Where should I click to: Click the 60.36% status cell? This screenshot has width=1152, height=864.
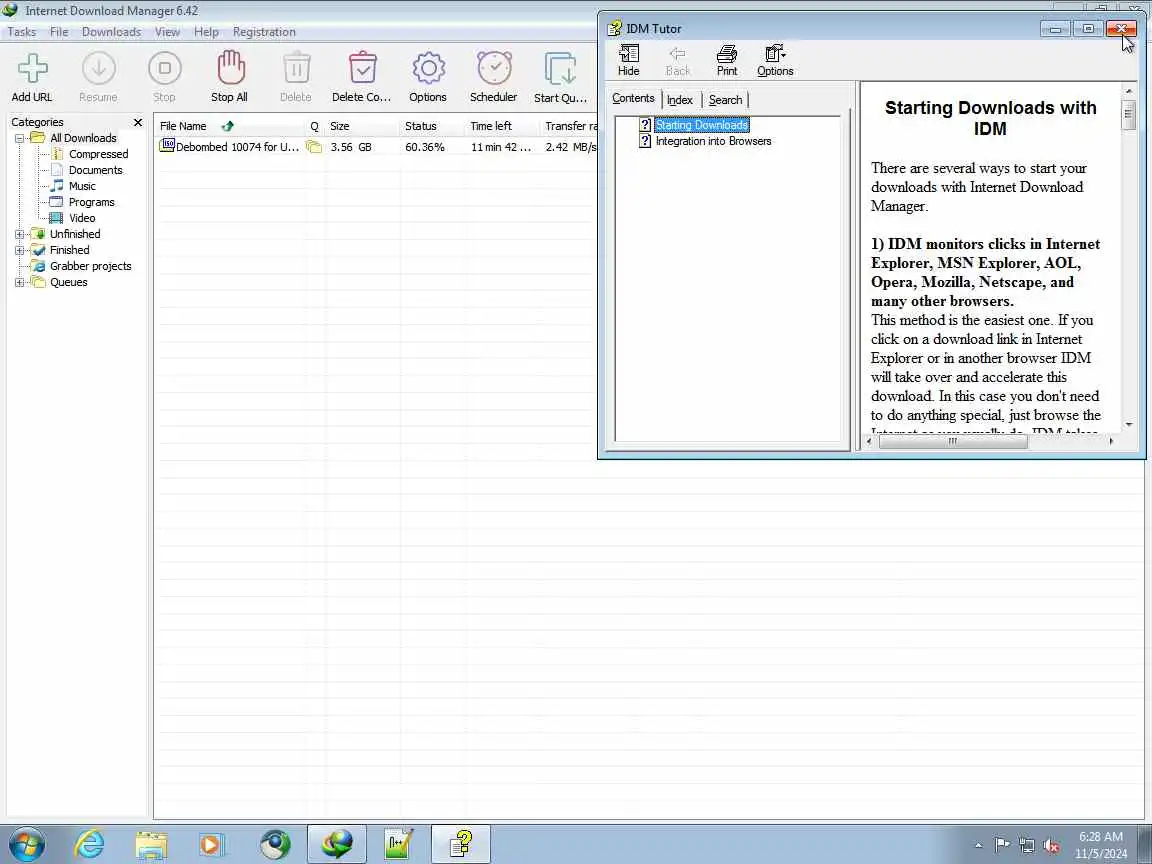click(x=425, y=147)
